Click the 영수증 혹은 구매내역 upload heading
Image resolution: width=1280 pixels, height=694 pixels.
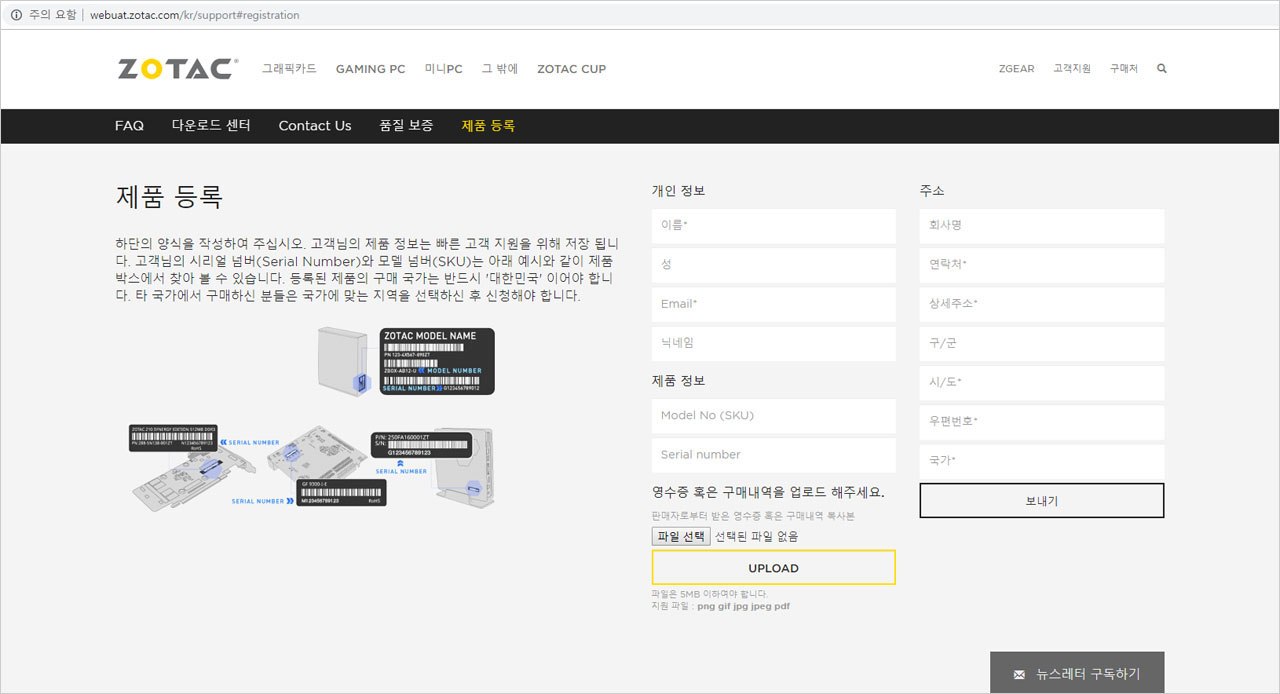[768, 492]
